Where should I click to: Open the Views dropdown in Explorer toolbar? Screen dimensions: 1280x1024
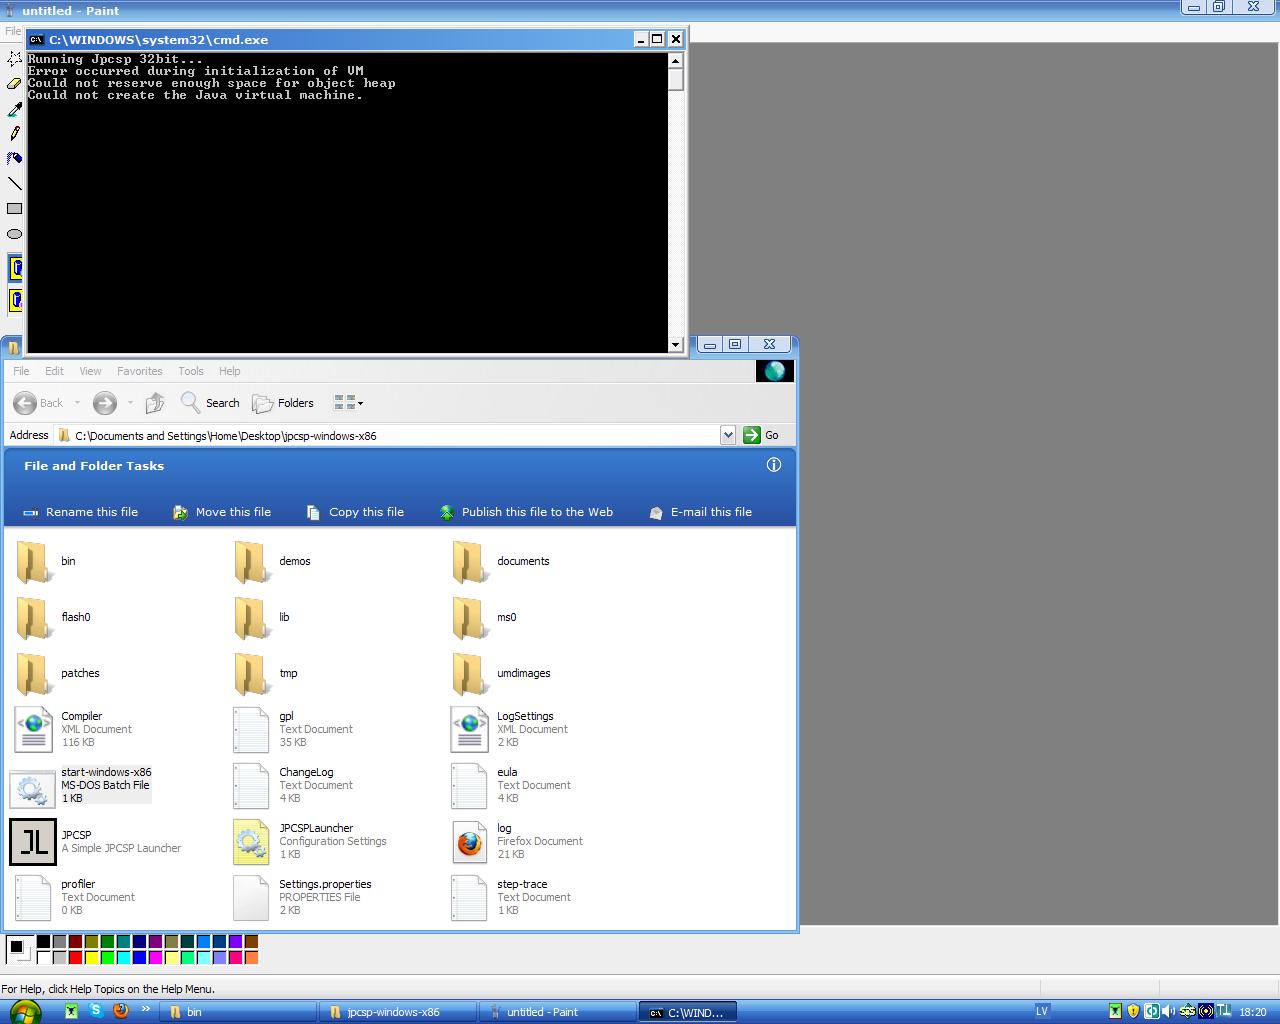[348, 403]
